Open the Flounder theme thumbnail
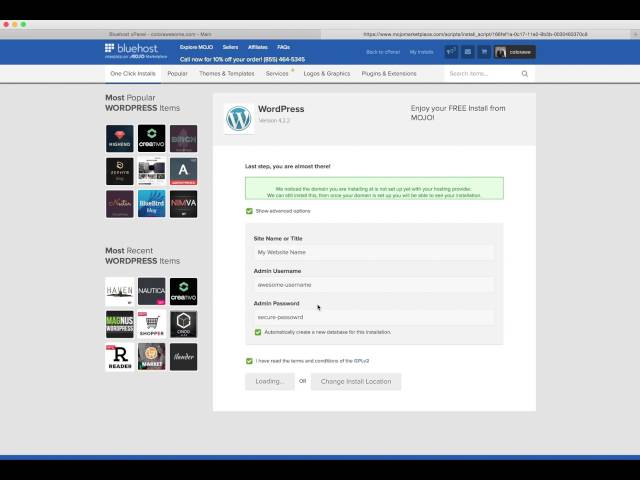This screenshot has height=480, width=640. coord(184,357)
